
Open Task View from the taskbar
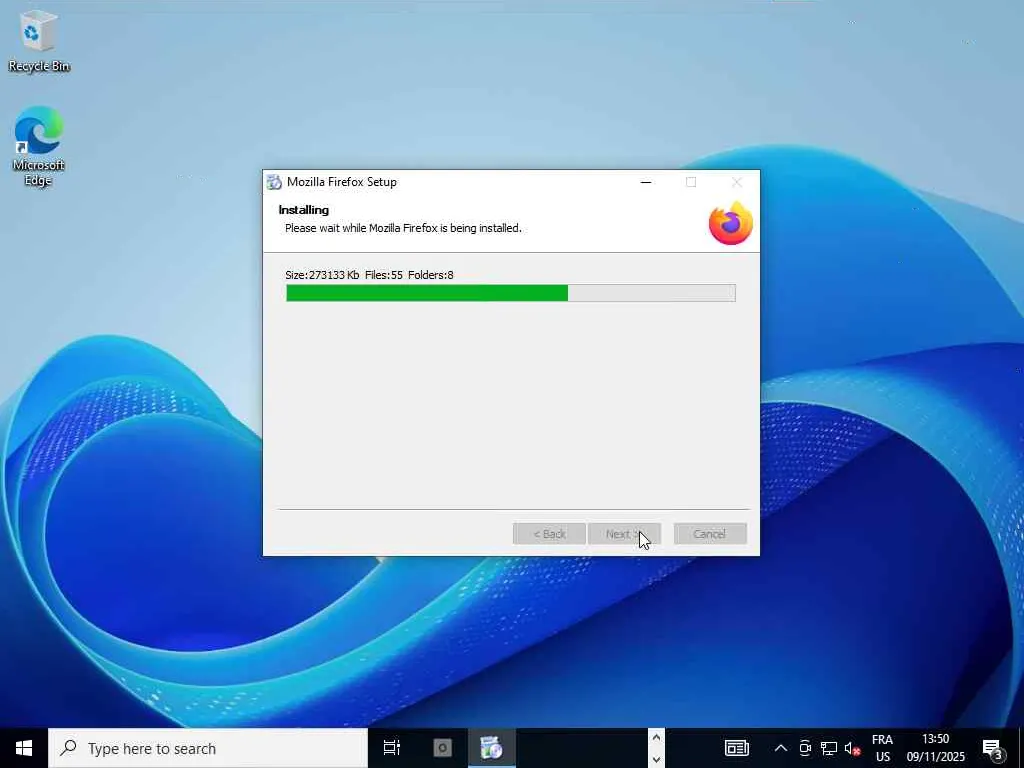click(392, 748)
